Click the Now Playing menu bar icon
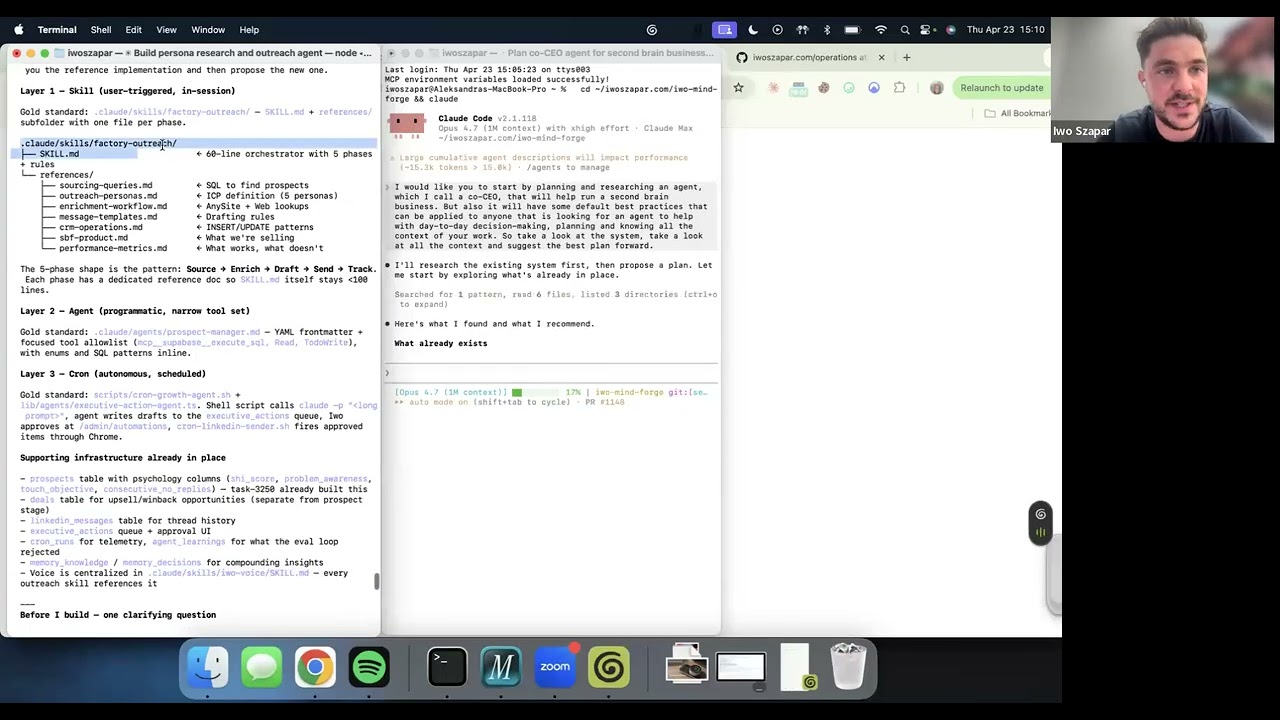The image size is (1280, 720). [x=777, y=30]
